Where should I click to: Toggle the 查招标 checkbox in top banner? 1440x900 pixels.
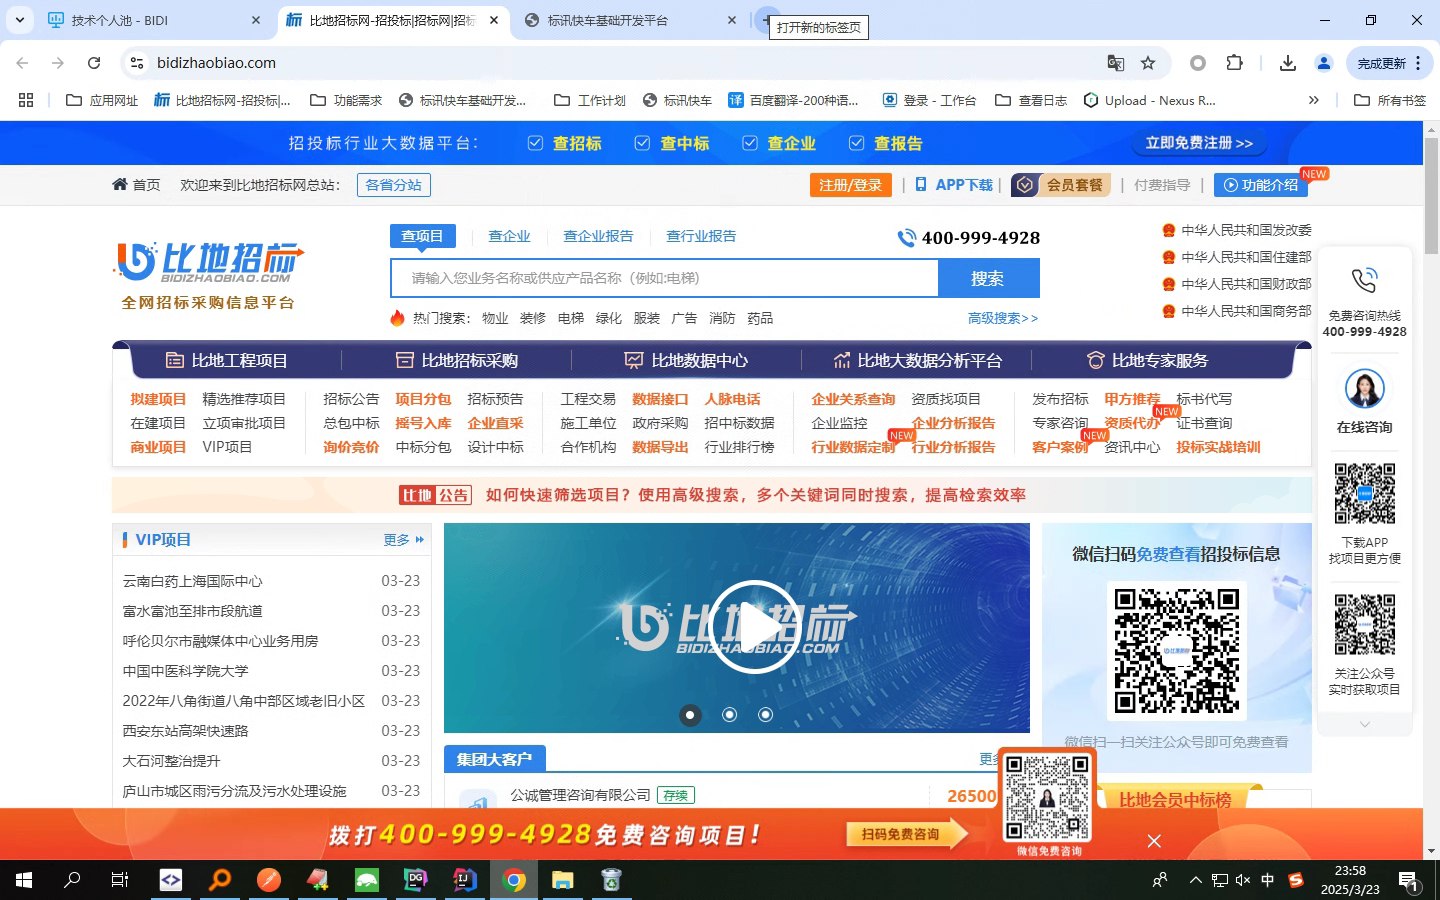tap(536, 143)
